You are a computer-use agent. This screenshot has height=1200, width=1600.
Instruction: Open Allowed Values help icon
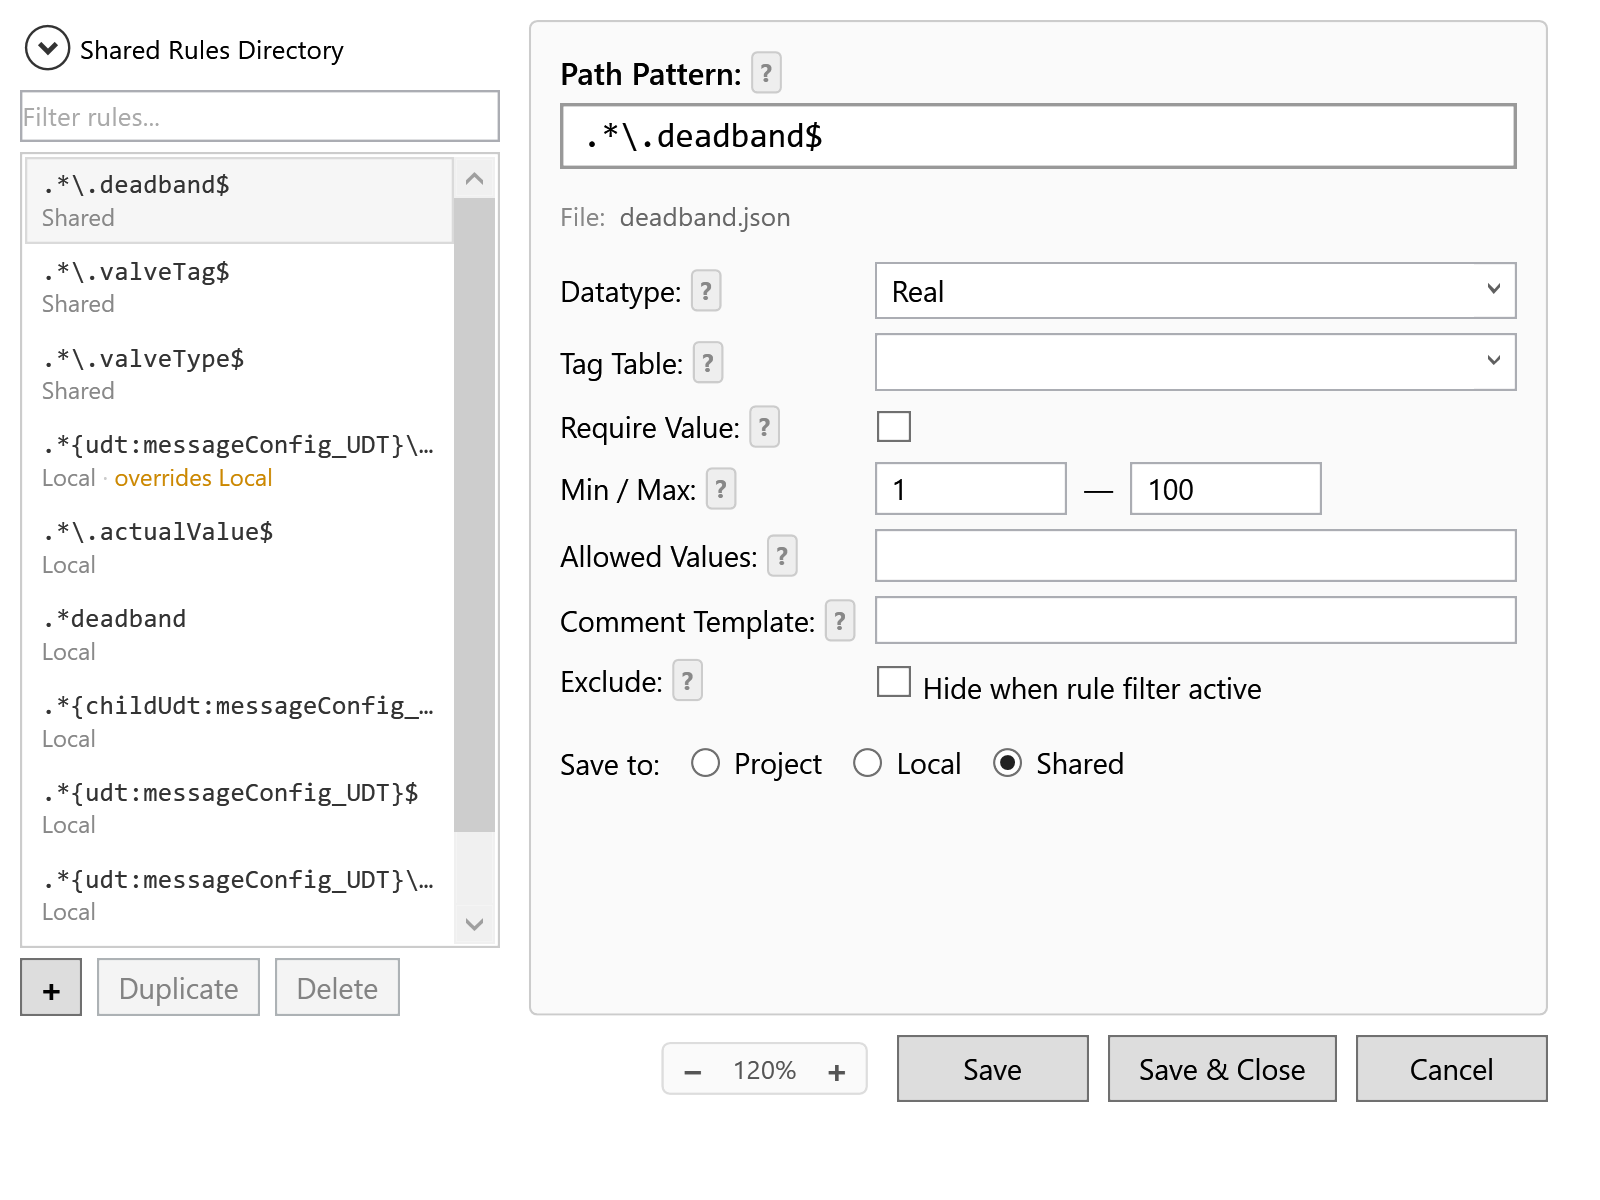coord(782,556)
